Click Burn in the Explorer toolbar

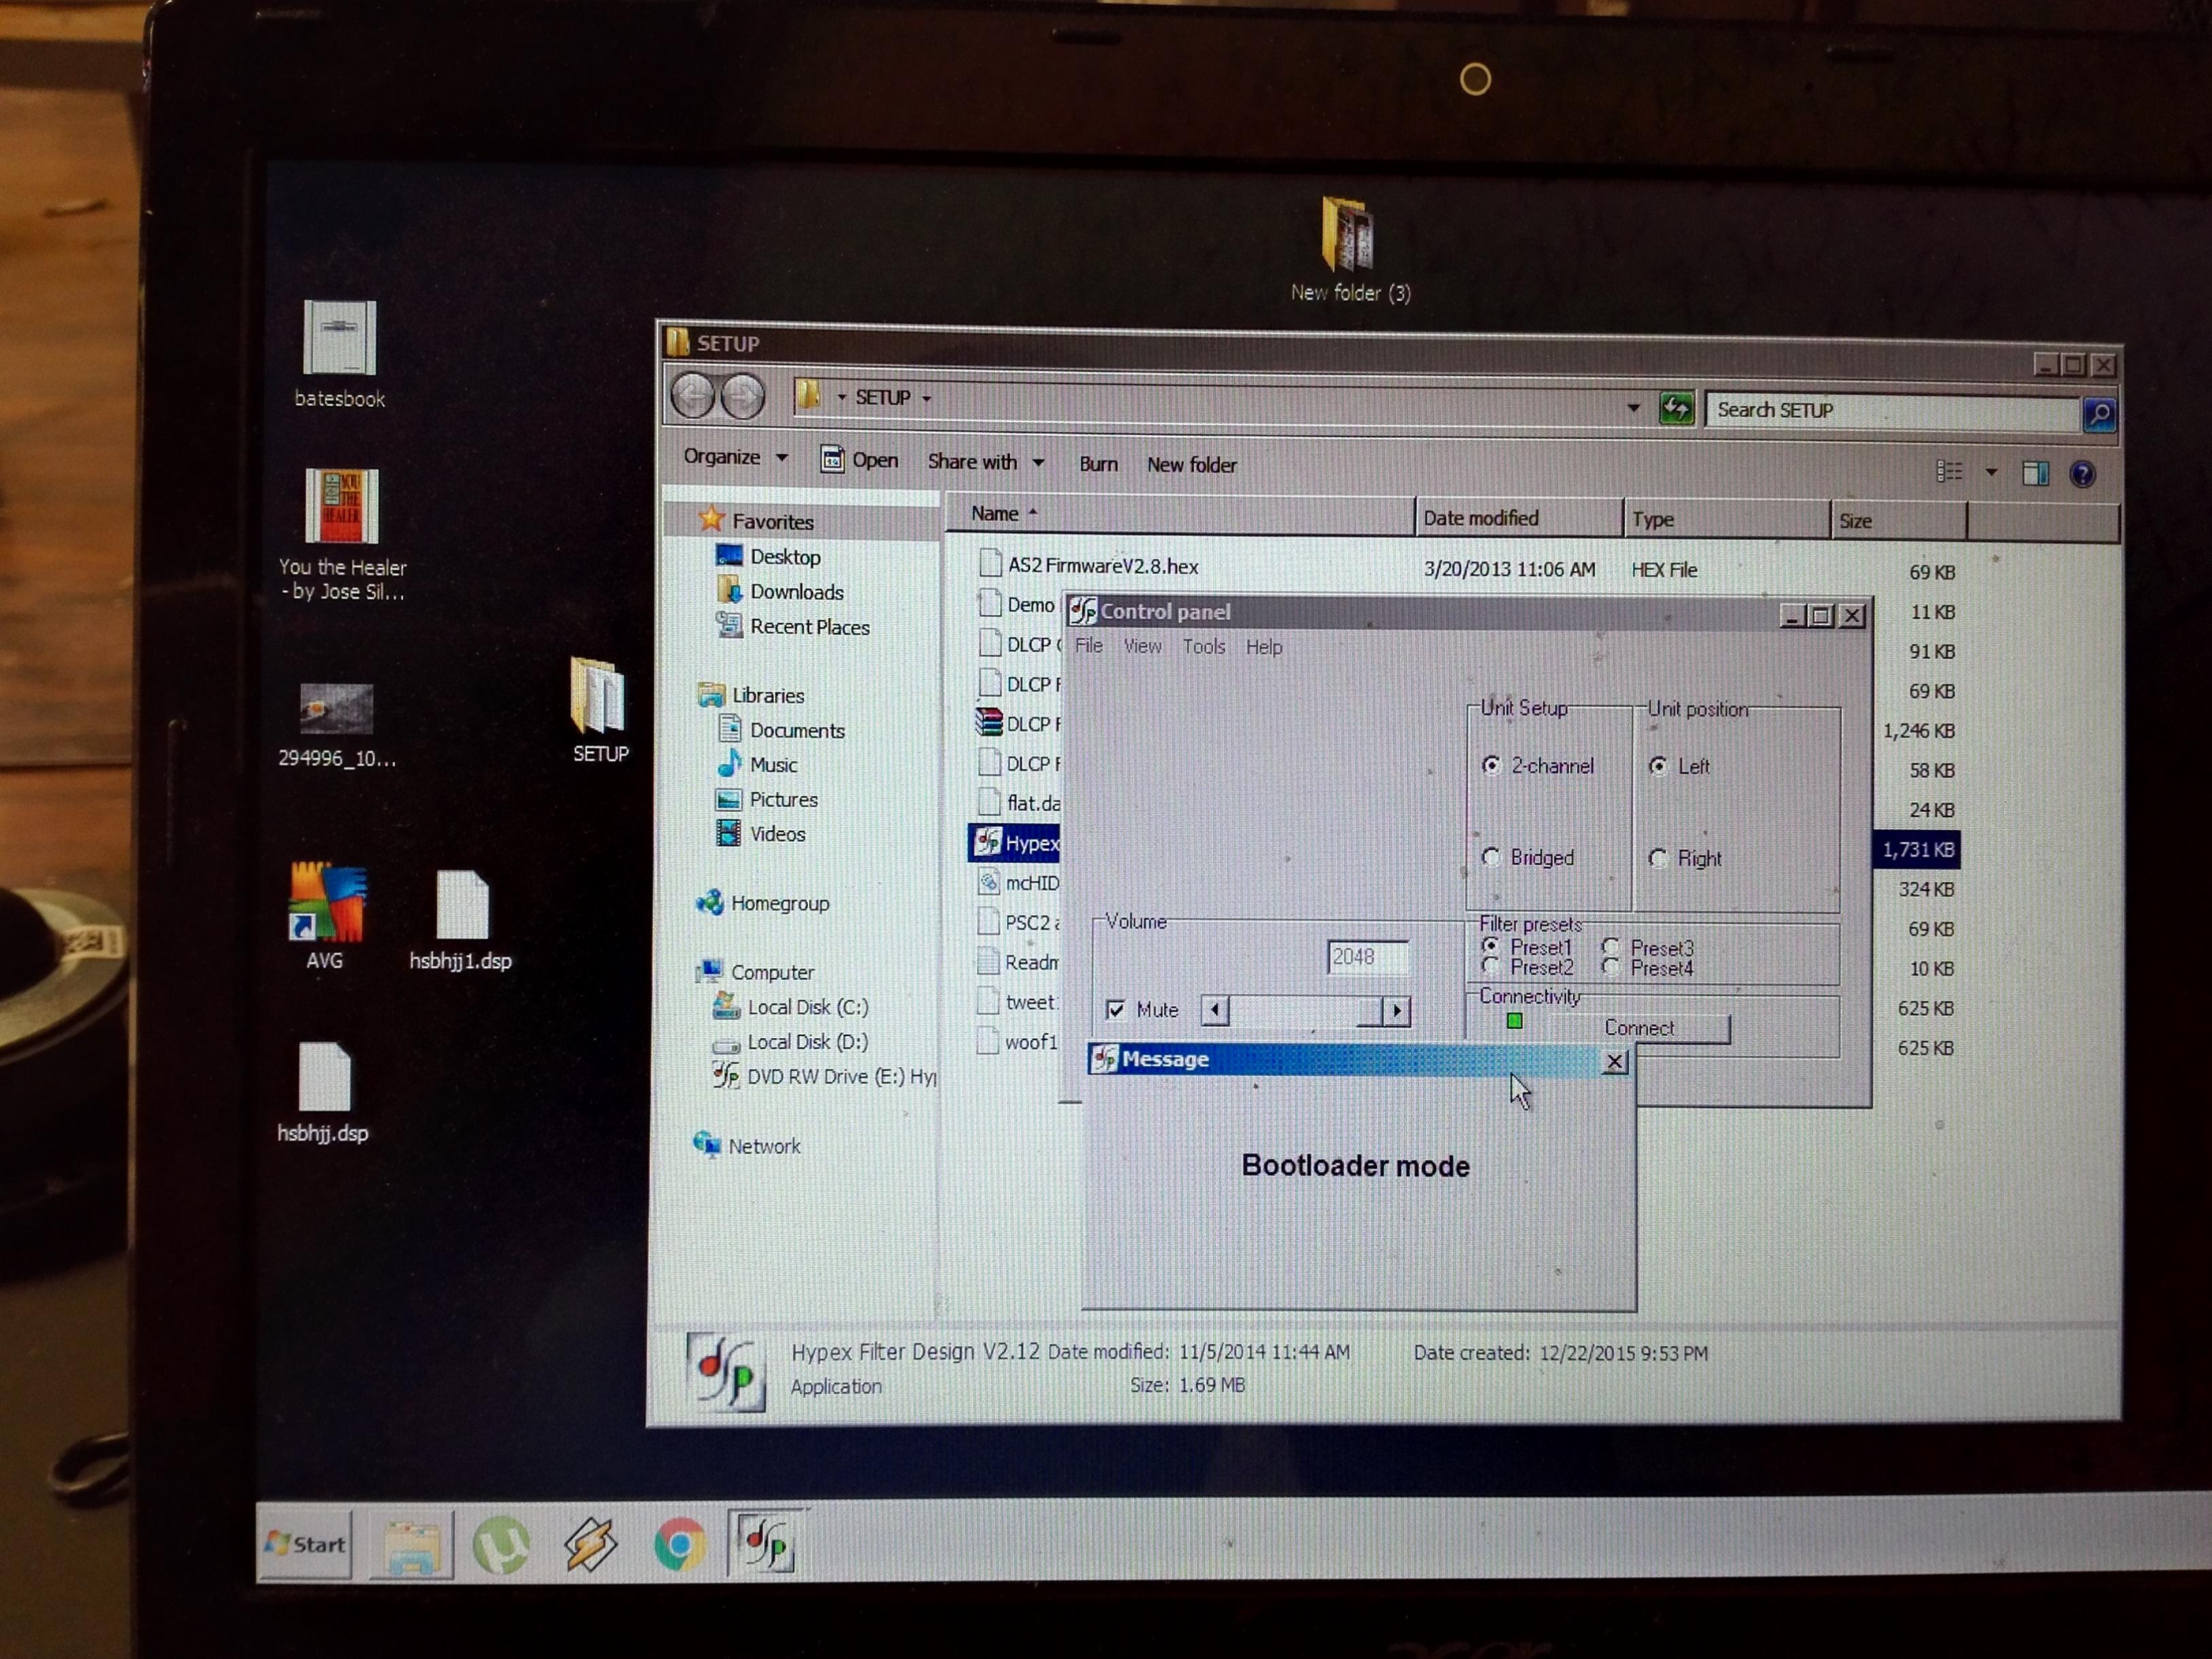point(1098,464)
